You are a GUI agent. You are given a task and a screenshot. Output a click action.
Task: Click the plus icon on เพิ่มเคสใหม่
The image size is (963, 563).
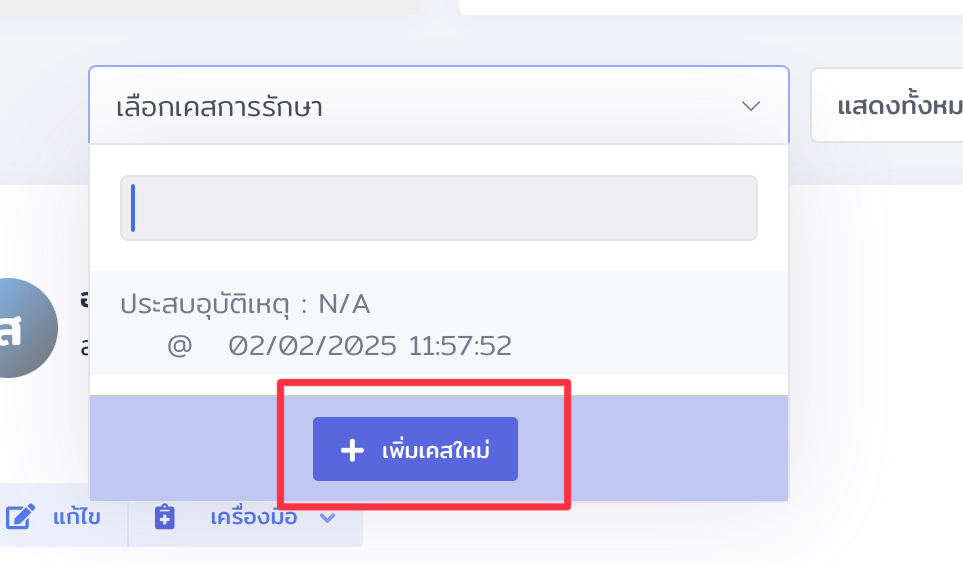[352, 450]
